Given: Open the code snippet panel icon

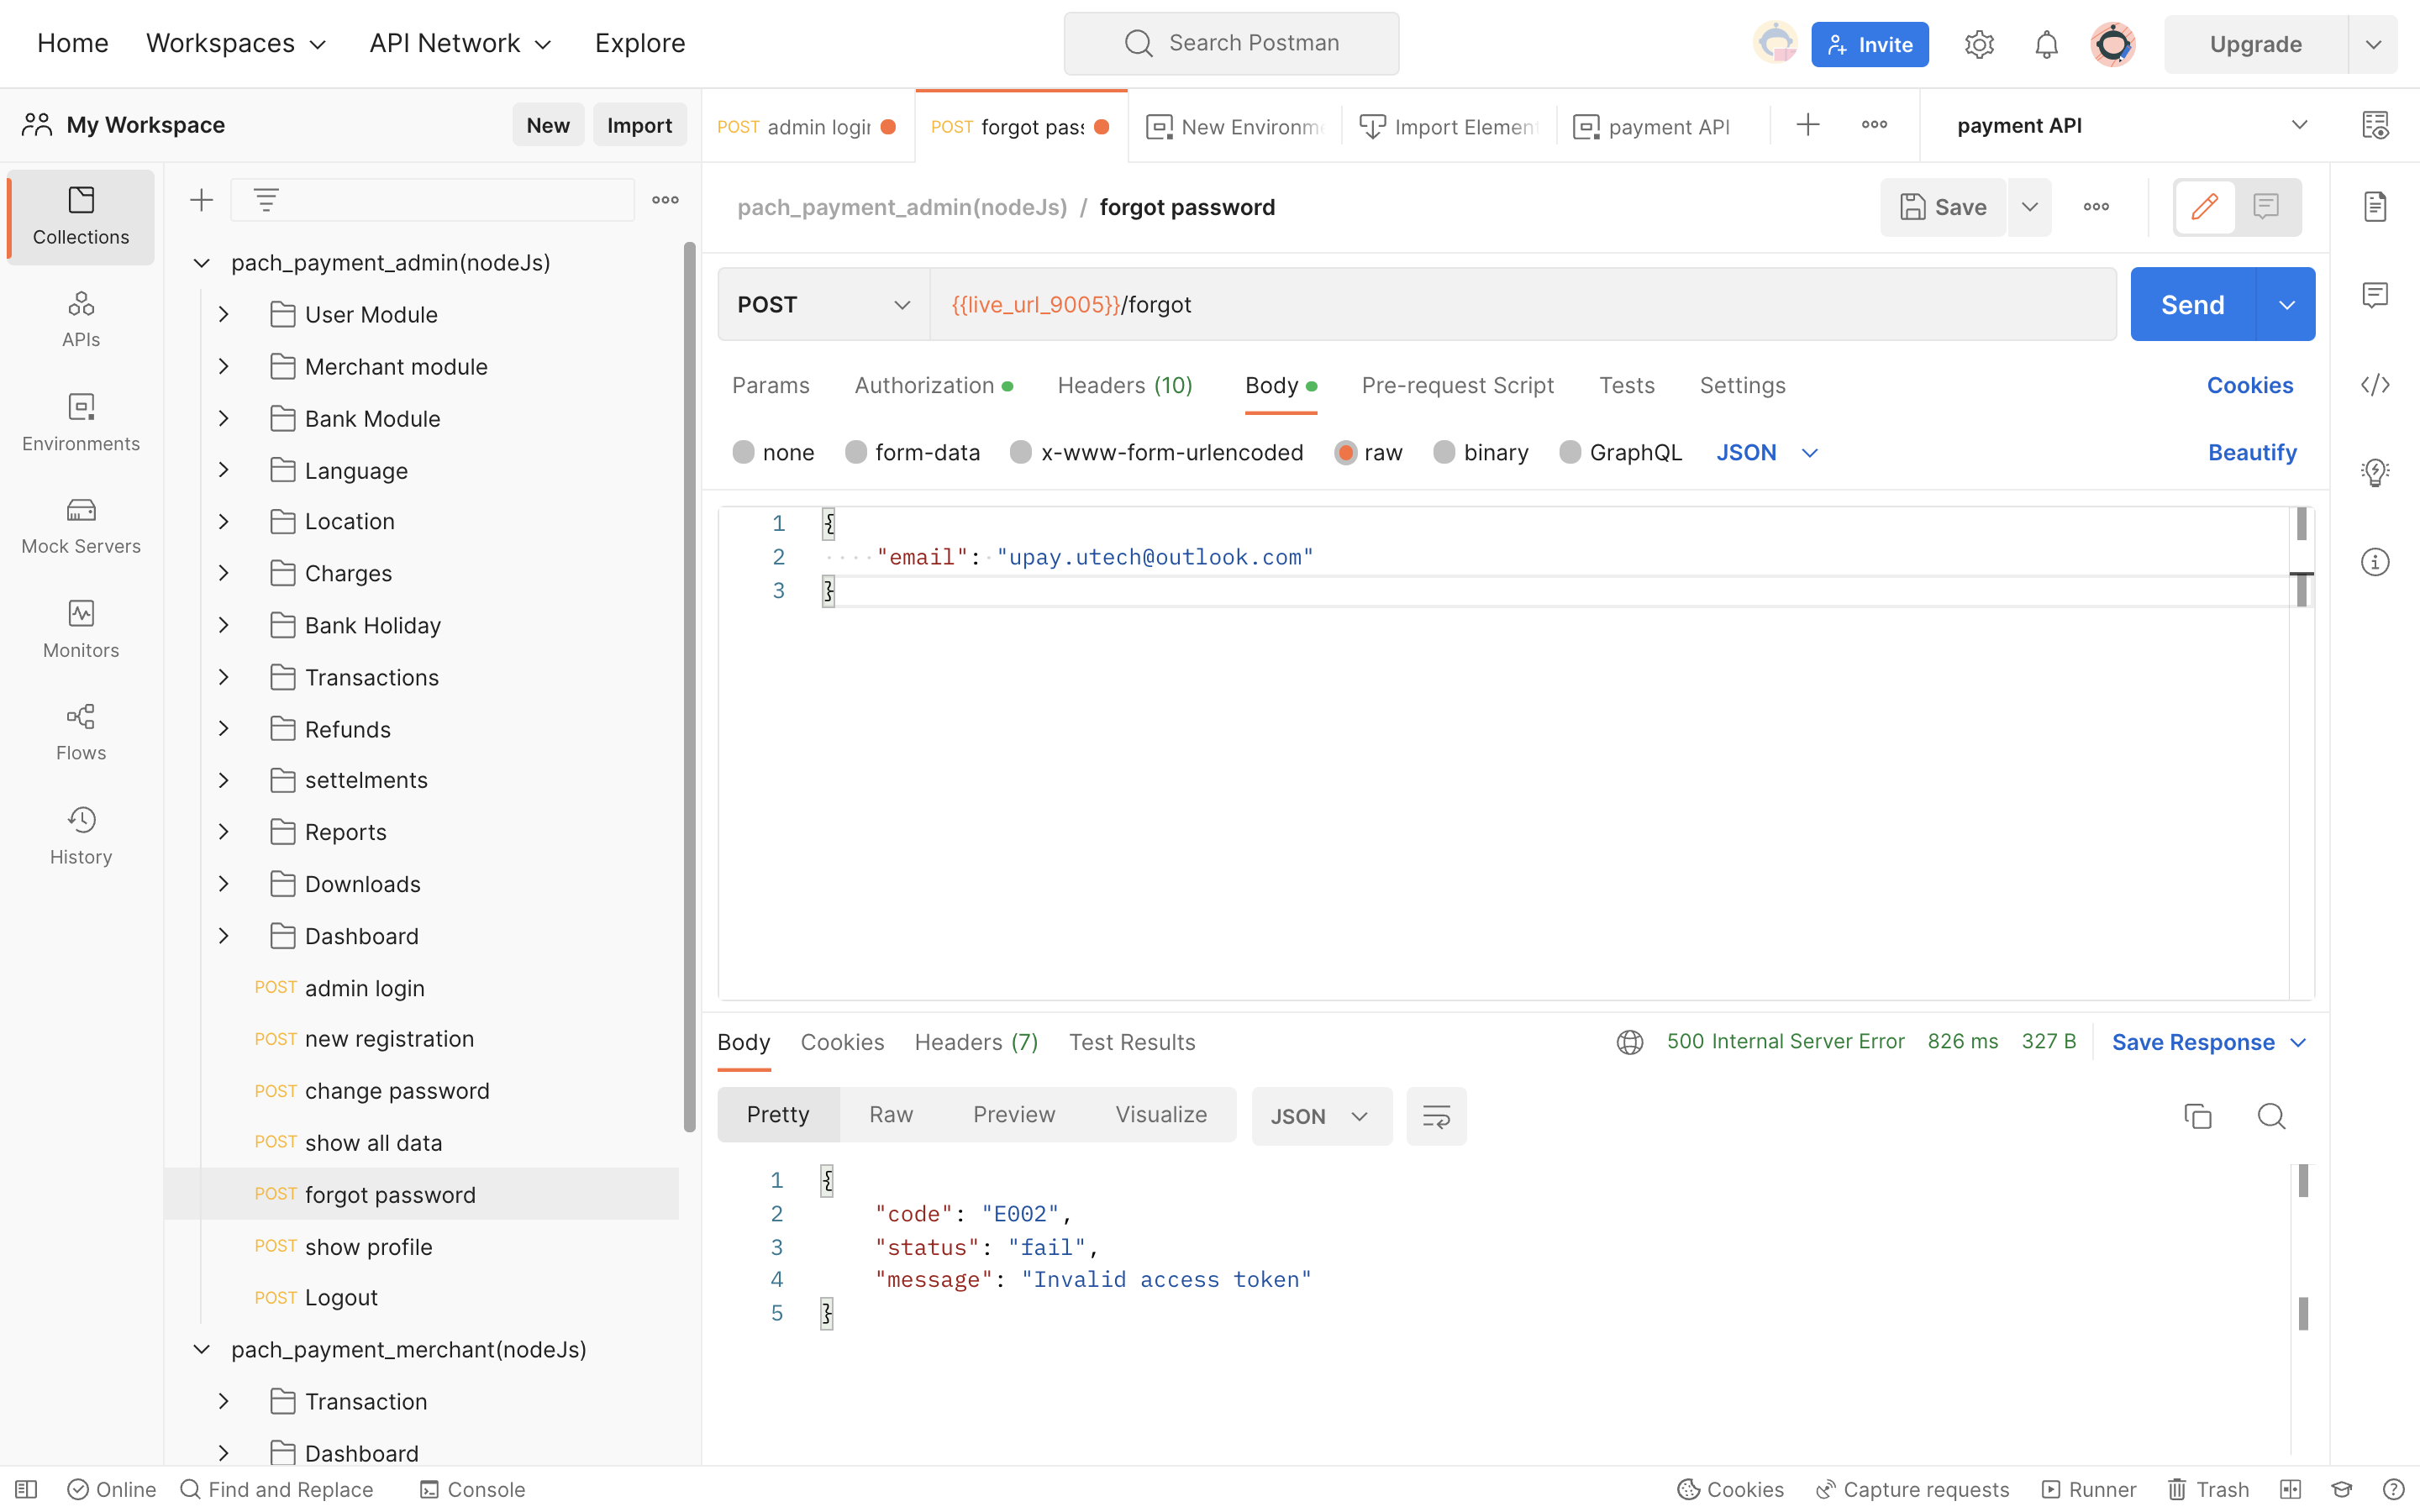Looking at the screenshot, I should pyautogui.click(x=2375, y=385).
